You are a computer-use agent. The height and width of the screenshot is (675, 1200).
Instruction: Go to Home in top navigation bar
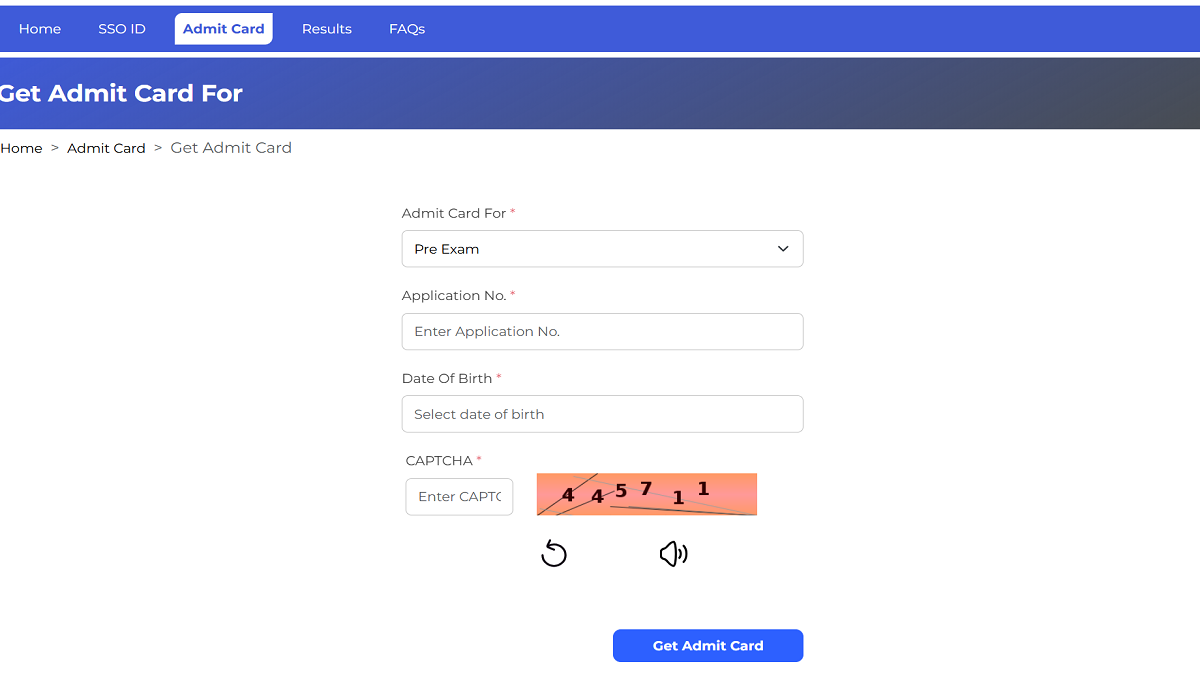pos(40,29)
